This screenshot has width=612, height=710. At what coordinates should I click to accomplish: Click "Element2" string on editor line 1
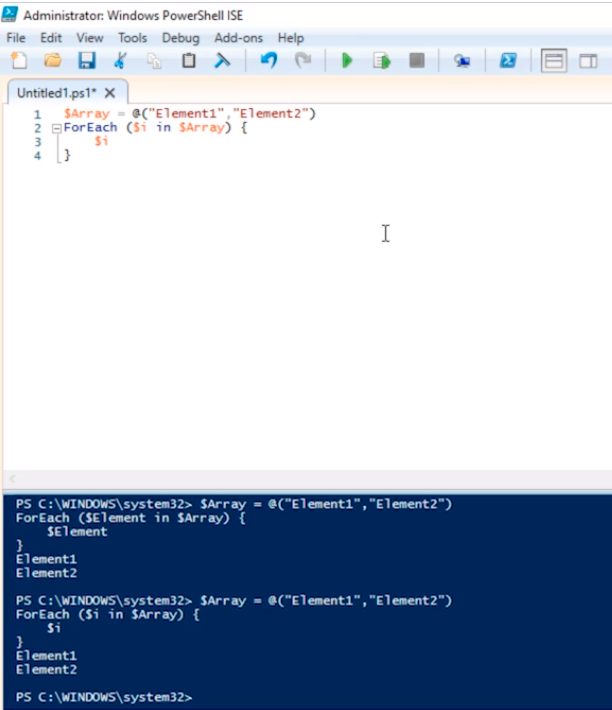coord(270,113)
